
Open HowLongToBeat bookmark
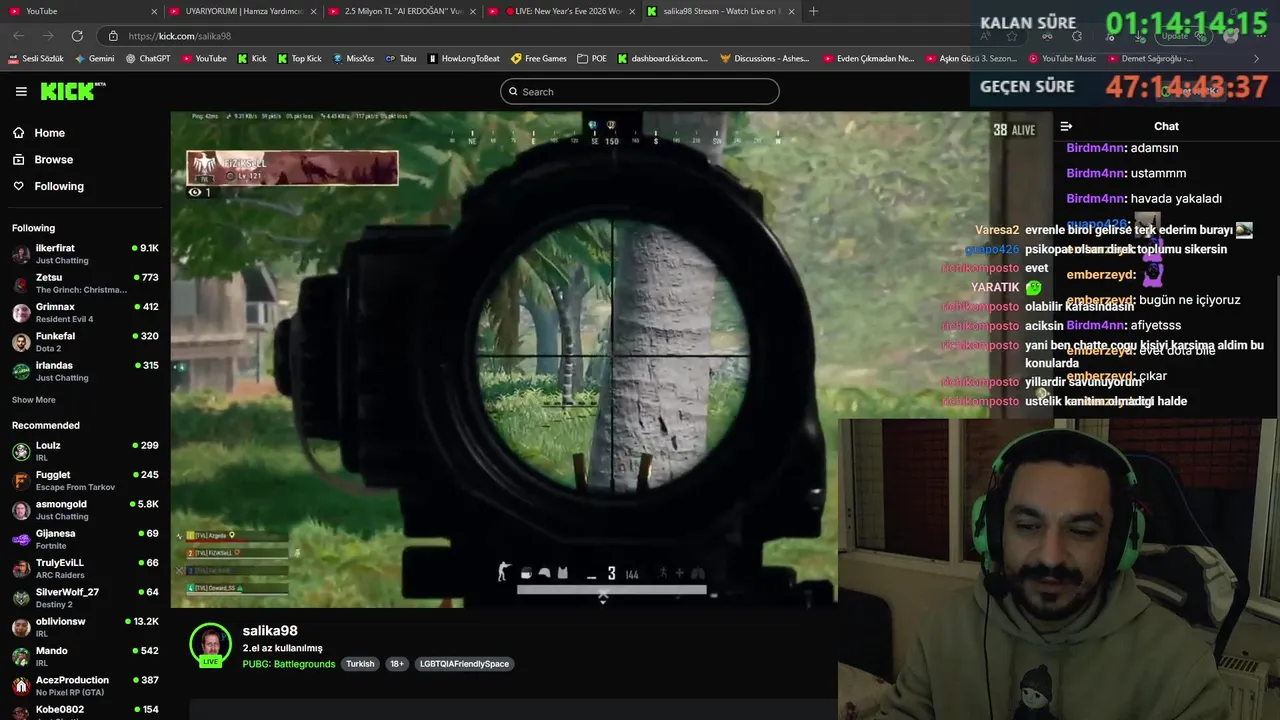point(464,59)
